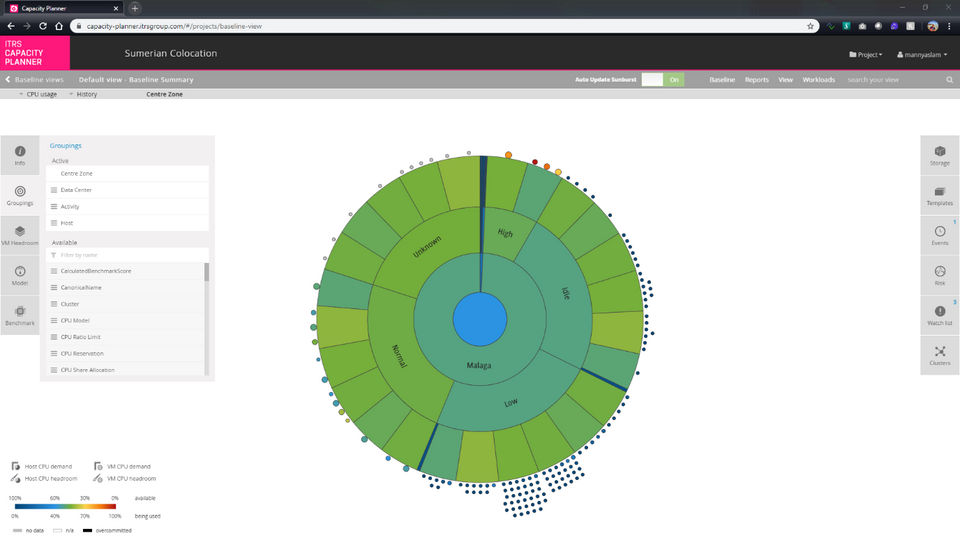Open the Groupings side panel
This screenshot has width=960, height=540.
20,195
